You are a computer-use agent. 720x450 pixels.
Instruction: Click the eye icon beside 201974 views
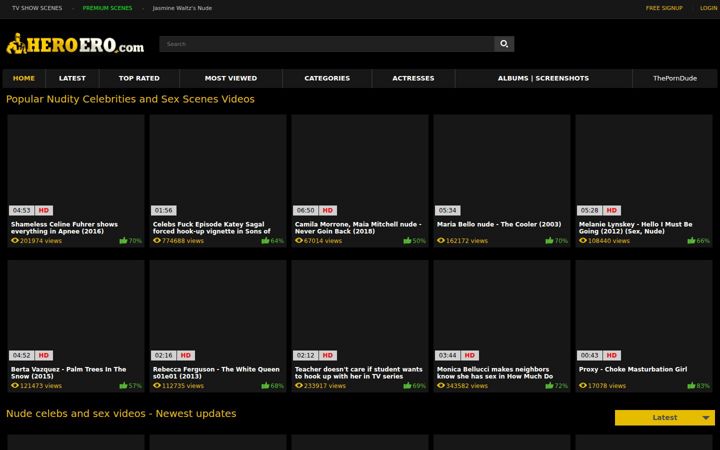point(15,241)
